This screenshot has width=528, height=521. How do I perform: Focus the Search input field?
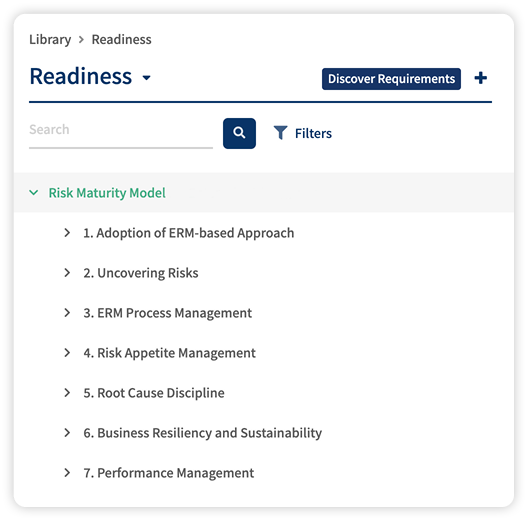coord(121,133)
